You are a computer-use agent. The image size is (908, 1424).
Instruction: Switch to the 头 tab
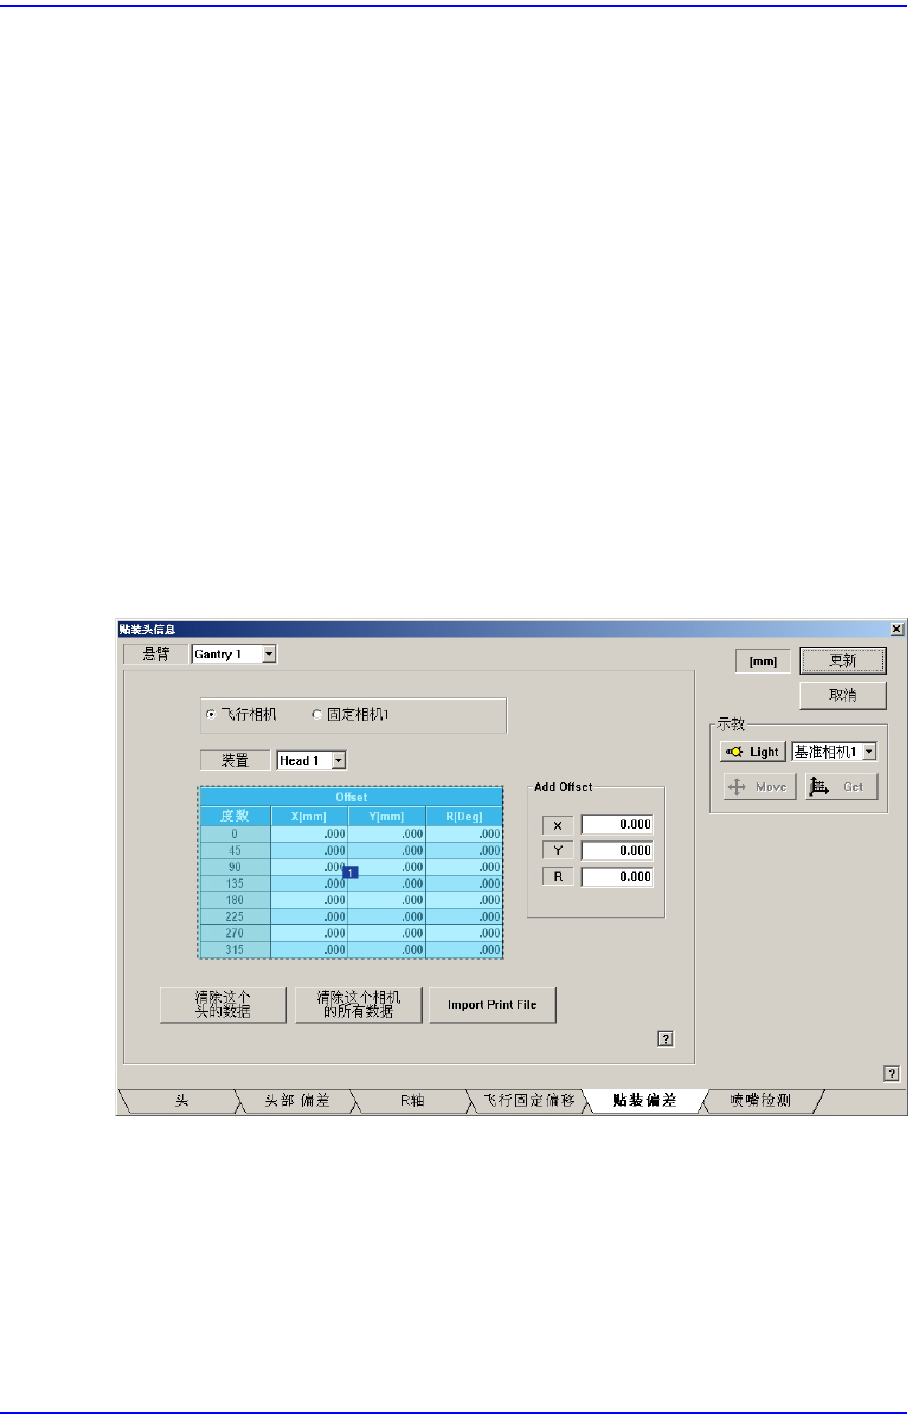(181, 1101)
